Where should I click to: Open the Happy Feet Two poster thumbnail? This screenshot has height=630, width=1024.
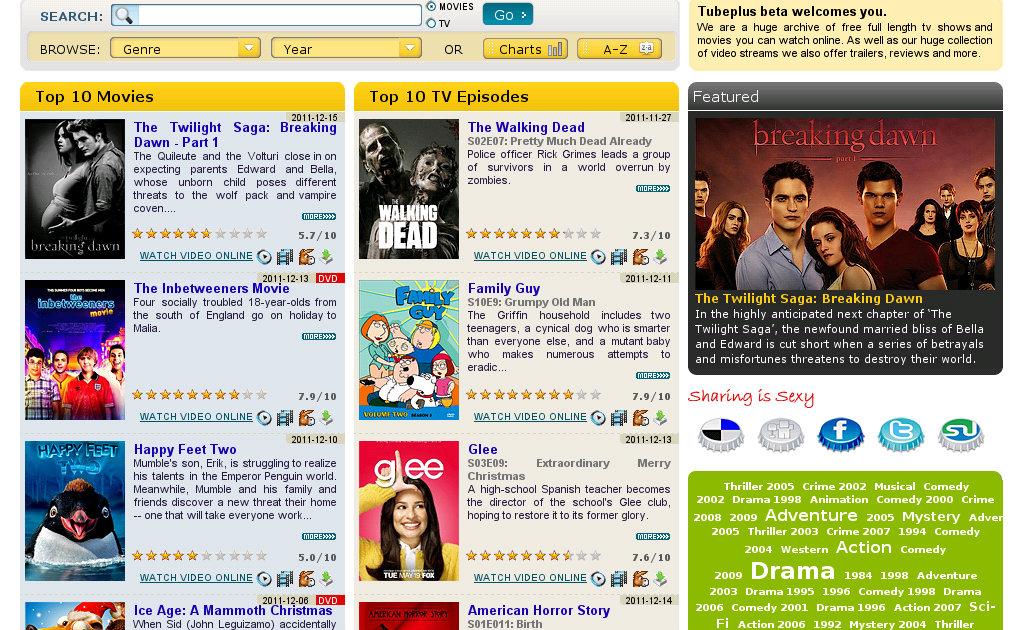click(75, 511)
